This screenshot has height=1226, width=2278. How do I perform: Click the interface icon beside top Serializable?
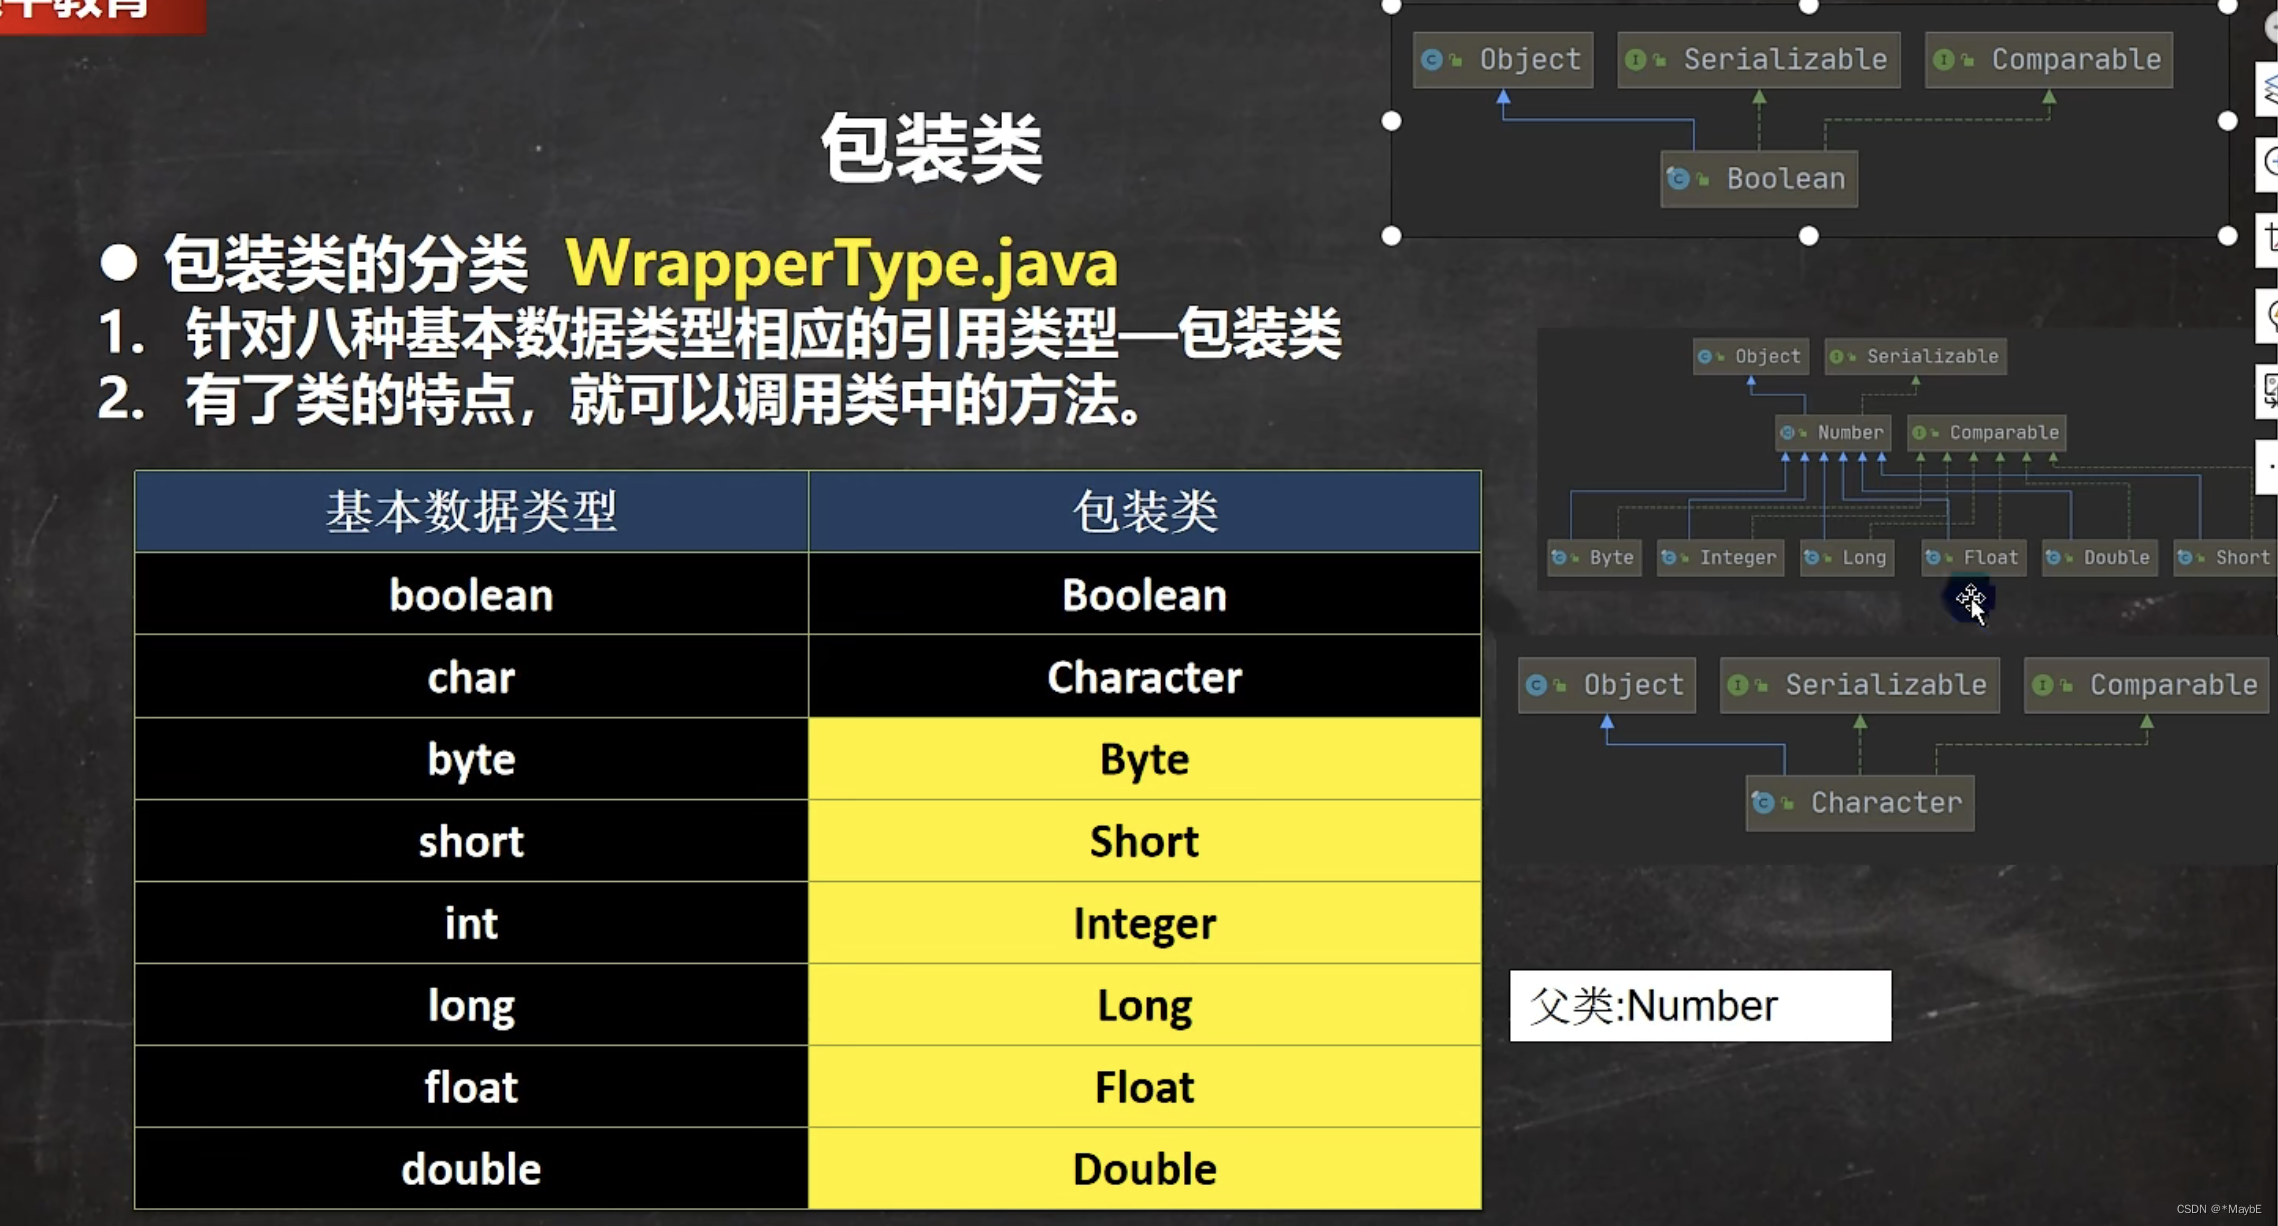click(1636, 60)
